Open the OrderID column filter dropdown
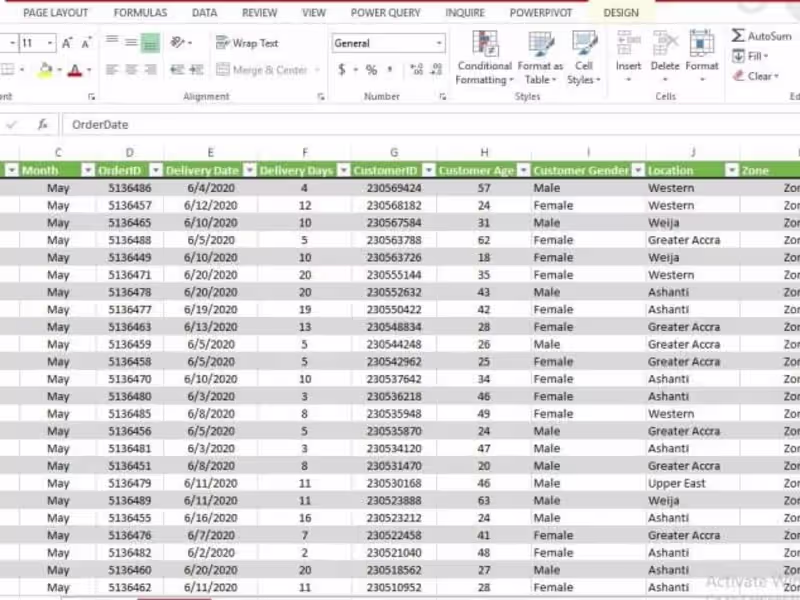800x600 pixels. (x=156, y=170)
